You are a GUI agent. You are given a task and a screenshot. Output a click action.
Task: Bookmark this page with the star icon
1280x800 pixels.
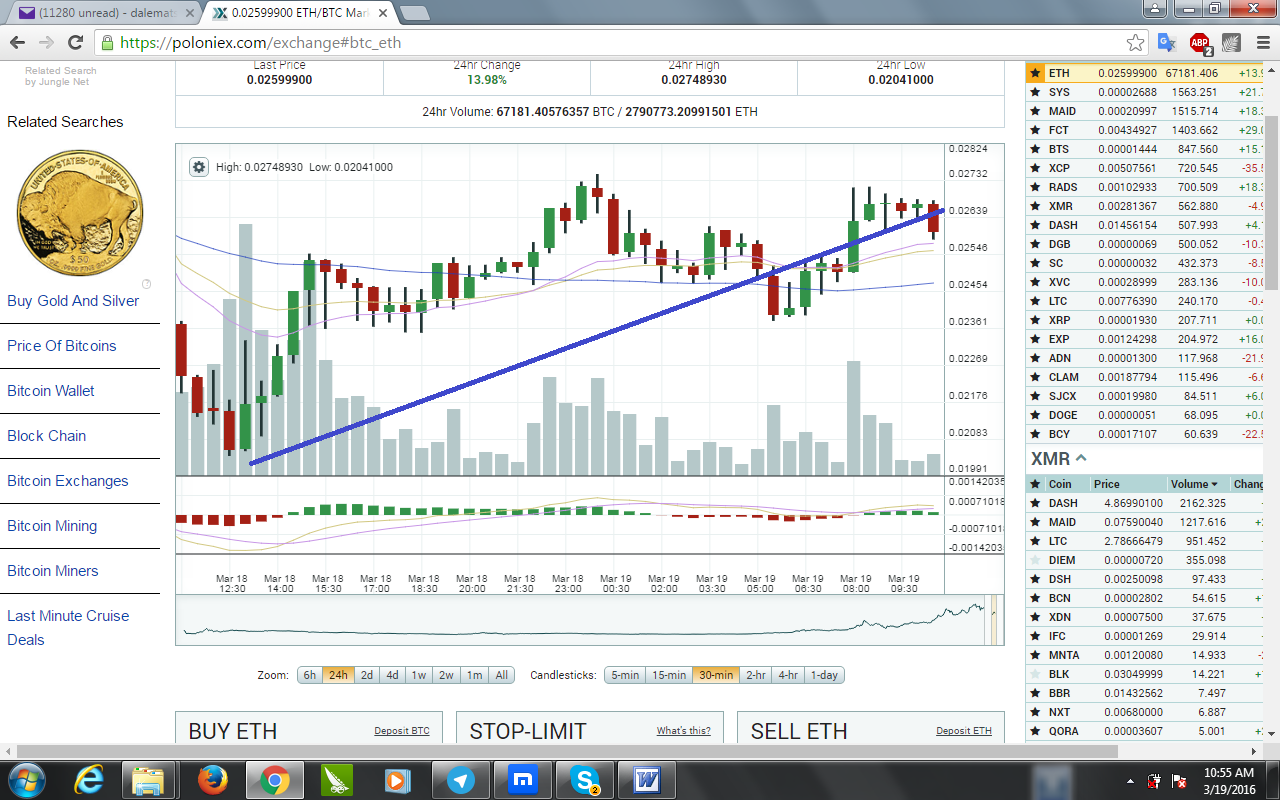1135,43
